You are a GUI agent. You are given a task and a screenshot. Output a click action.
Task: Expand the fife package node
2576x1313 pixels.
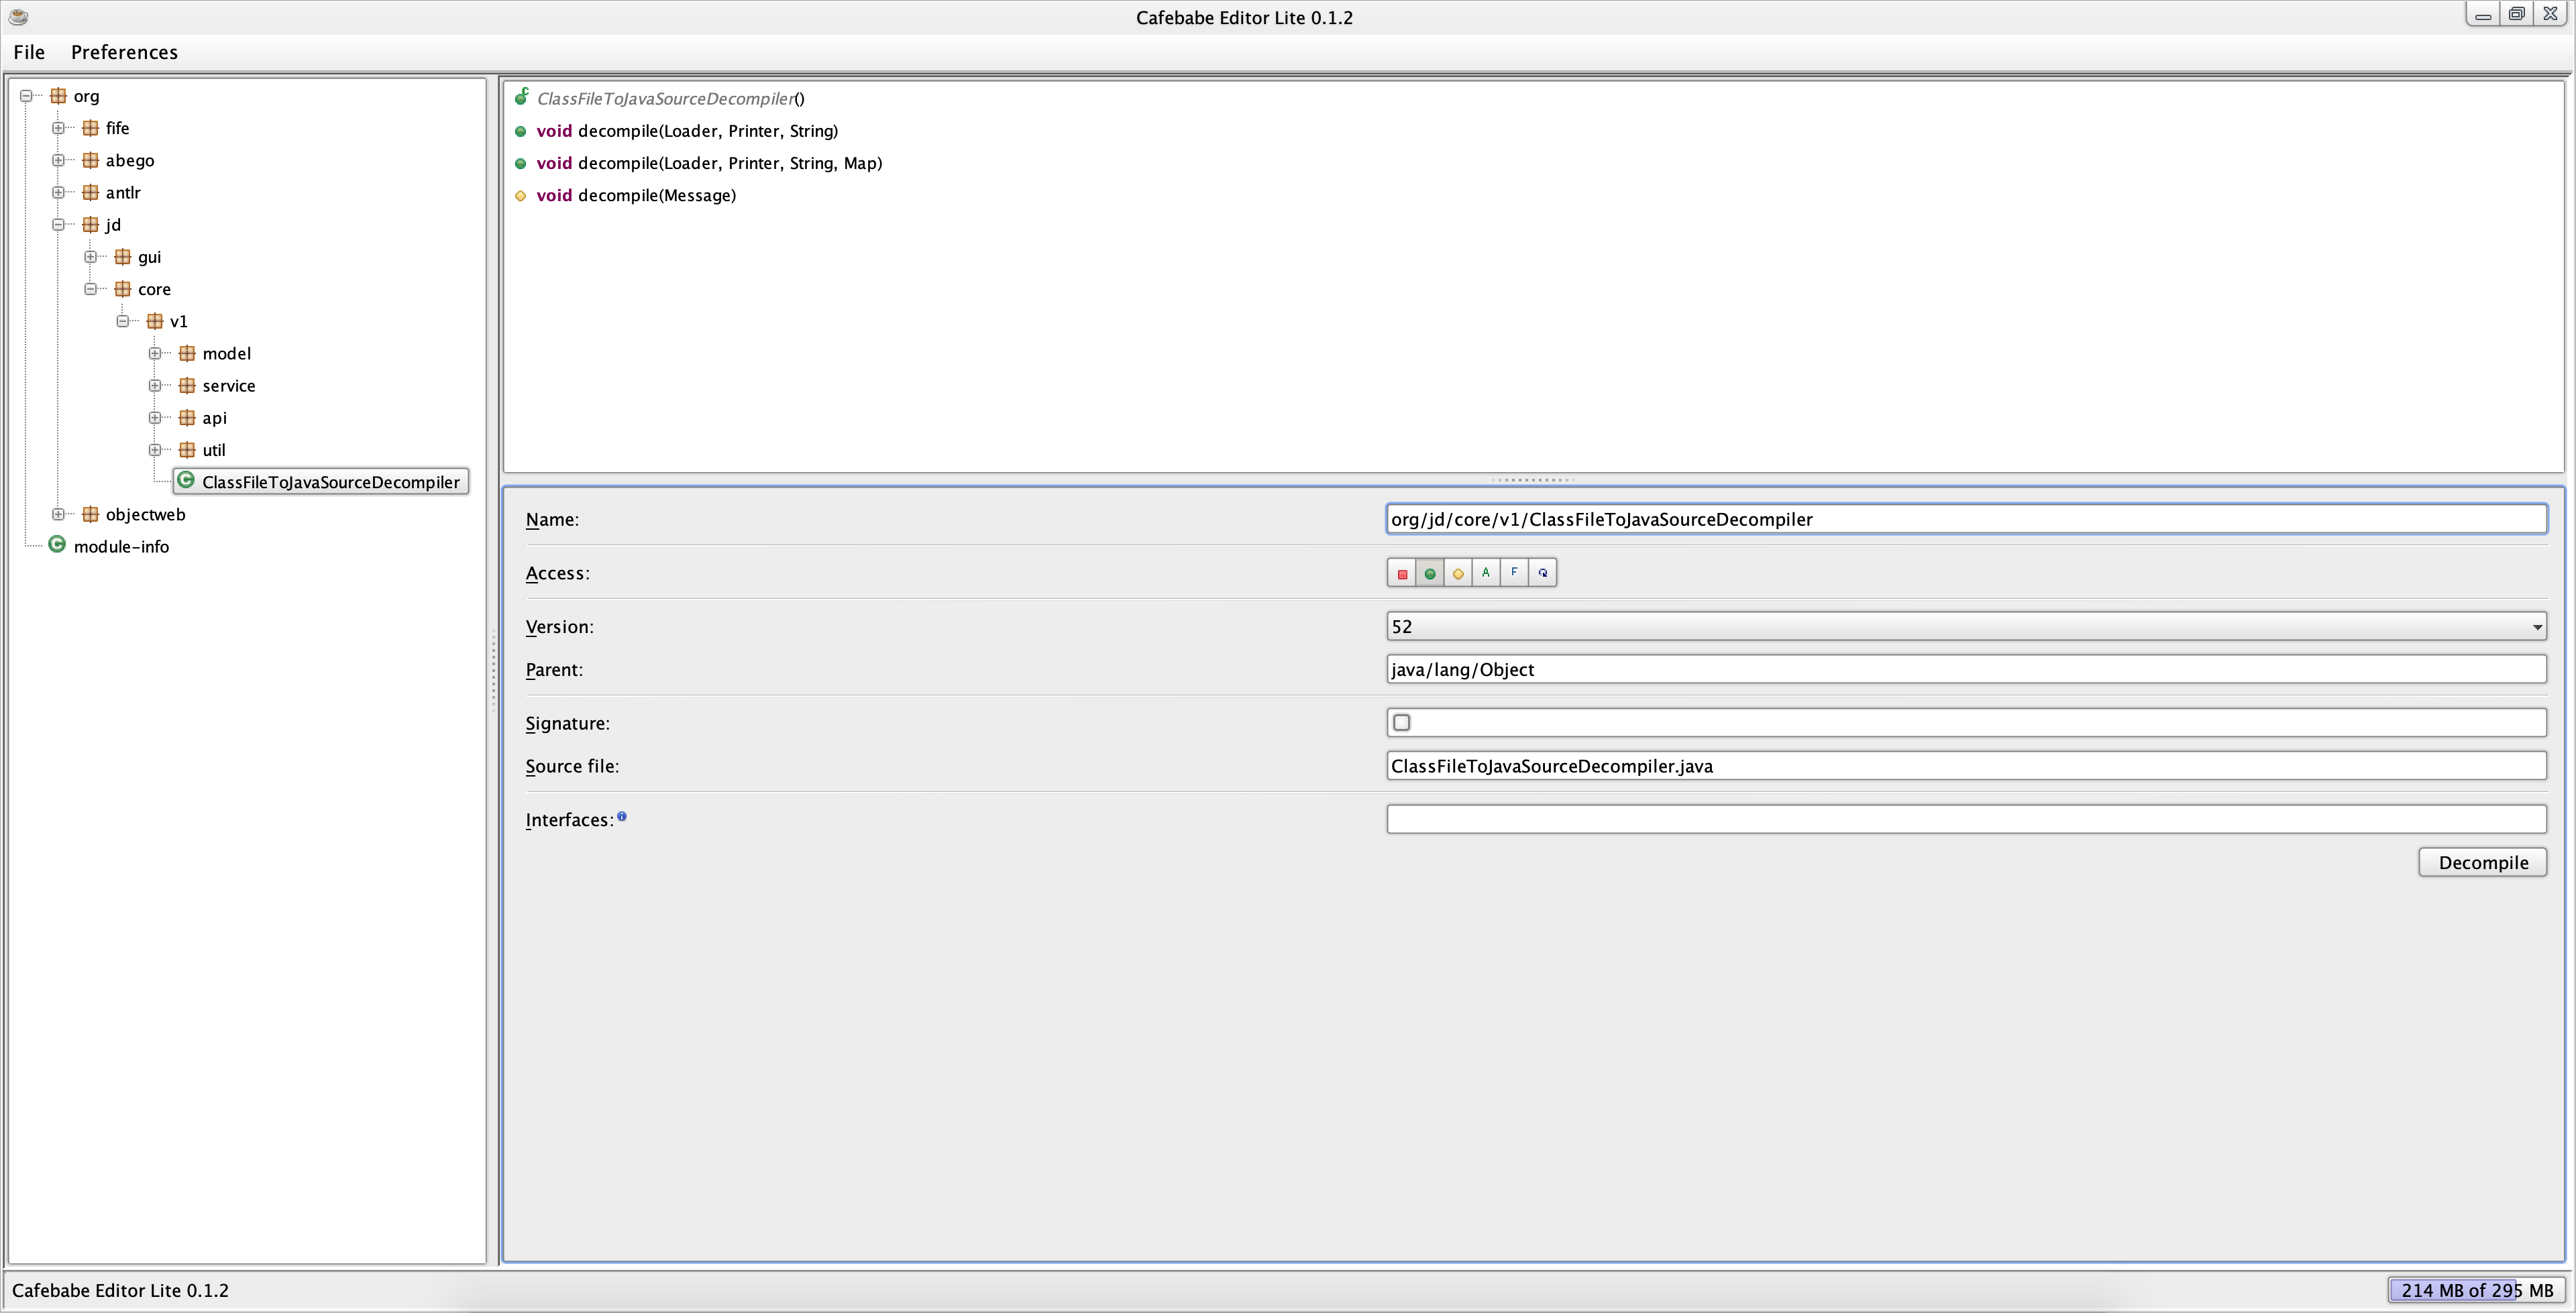point(59,128)
